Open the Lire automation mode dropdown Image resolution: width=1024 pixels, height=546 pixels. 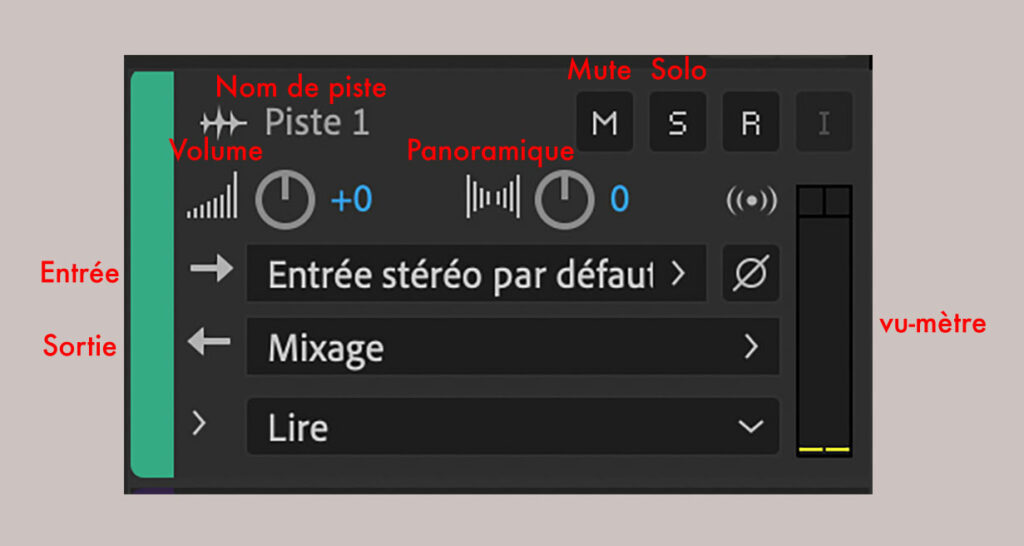512,427
